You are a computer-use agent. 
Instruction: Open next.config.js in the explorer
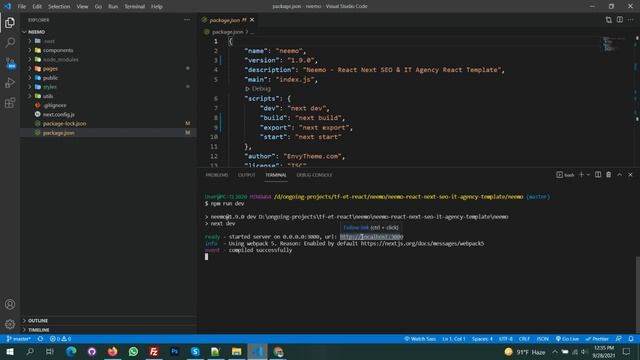59,114
